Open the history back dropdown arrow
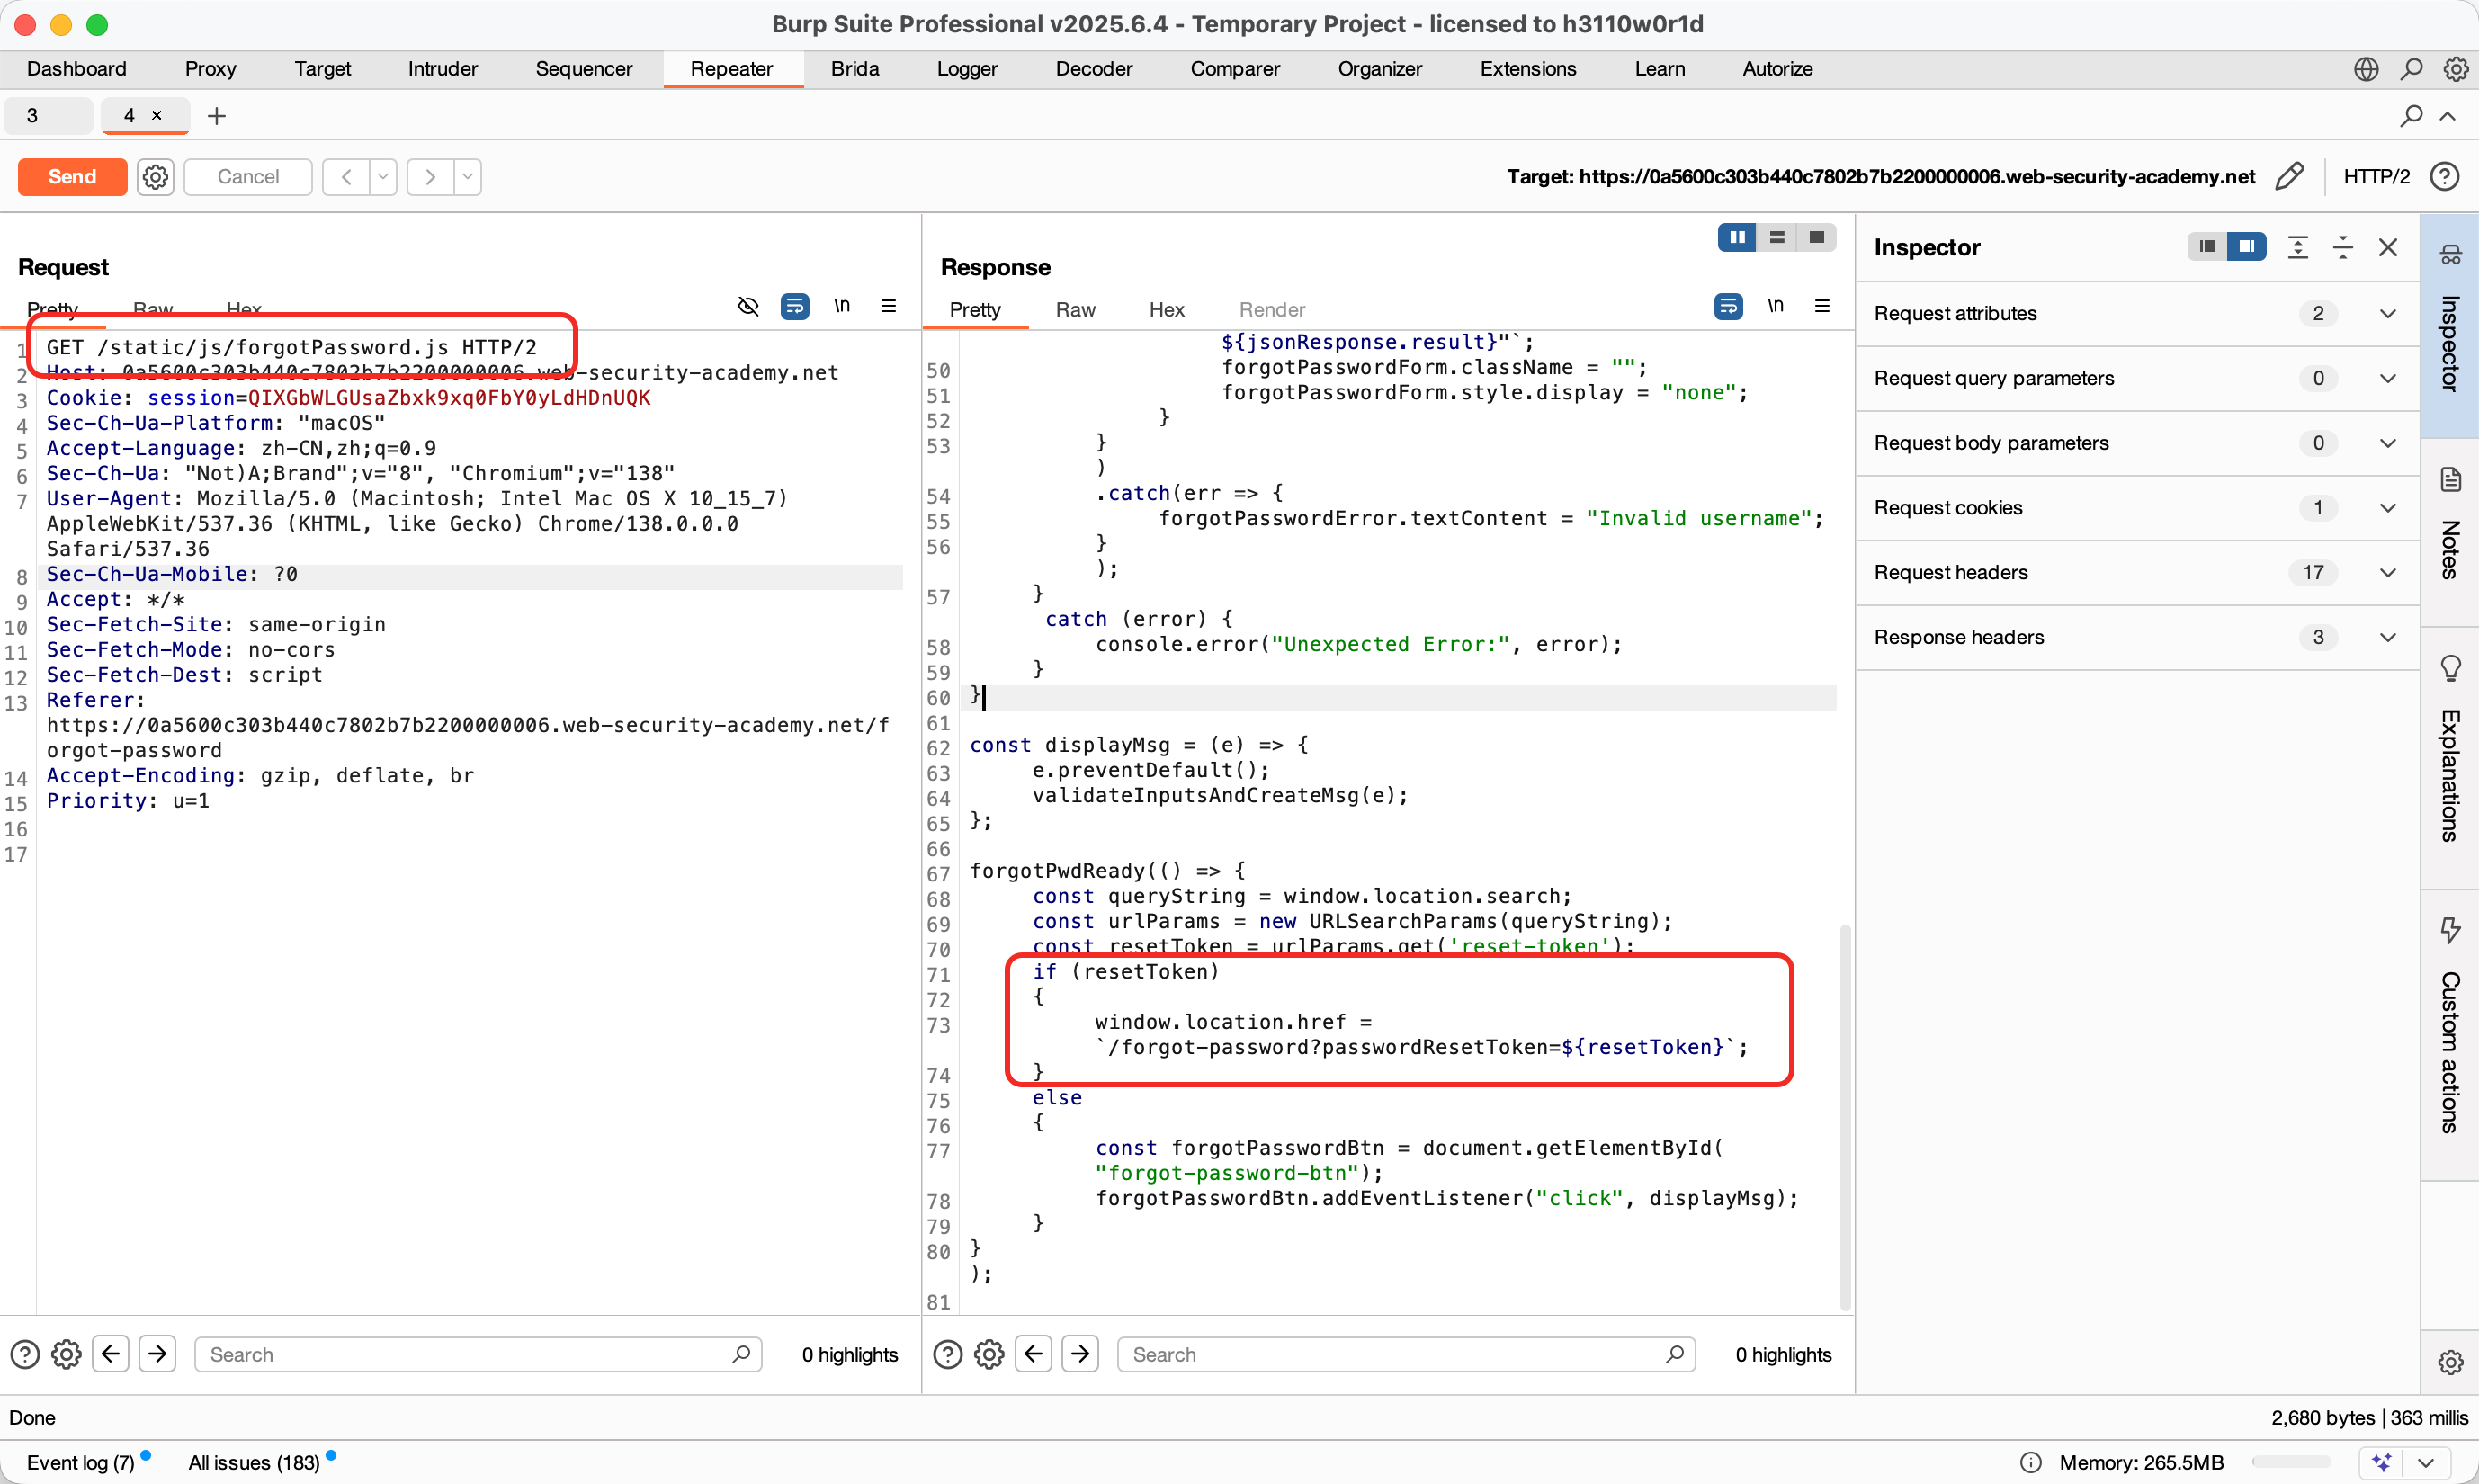This screenshot has height=1484, width=2479. click(x=383, y=177)
